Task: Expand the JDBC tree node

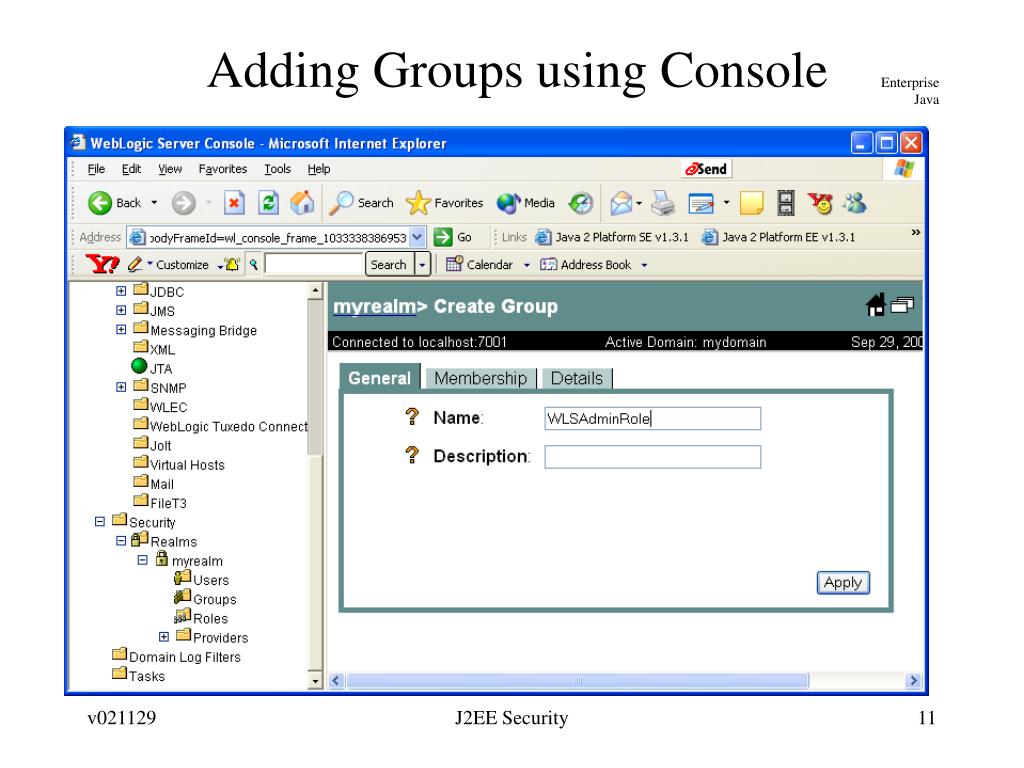Action: coord(121,292)
